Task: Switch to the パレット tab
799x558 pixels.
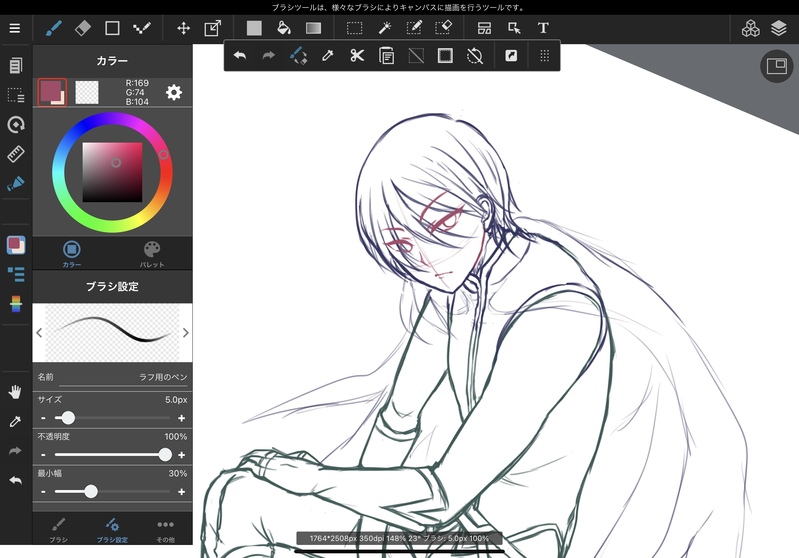Action: [152, 254]
